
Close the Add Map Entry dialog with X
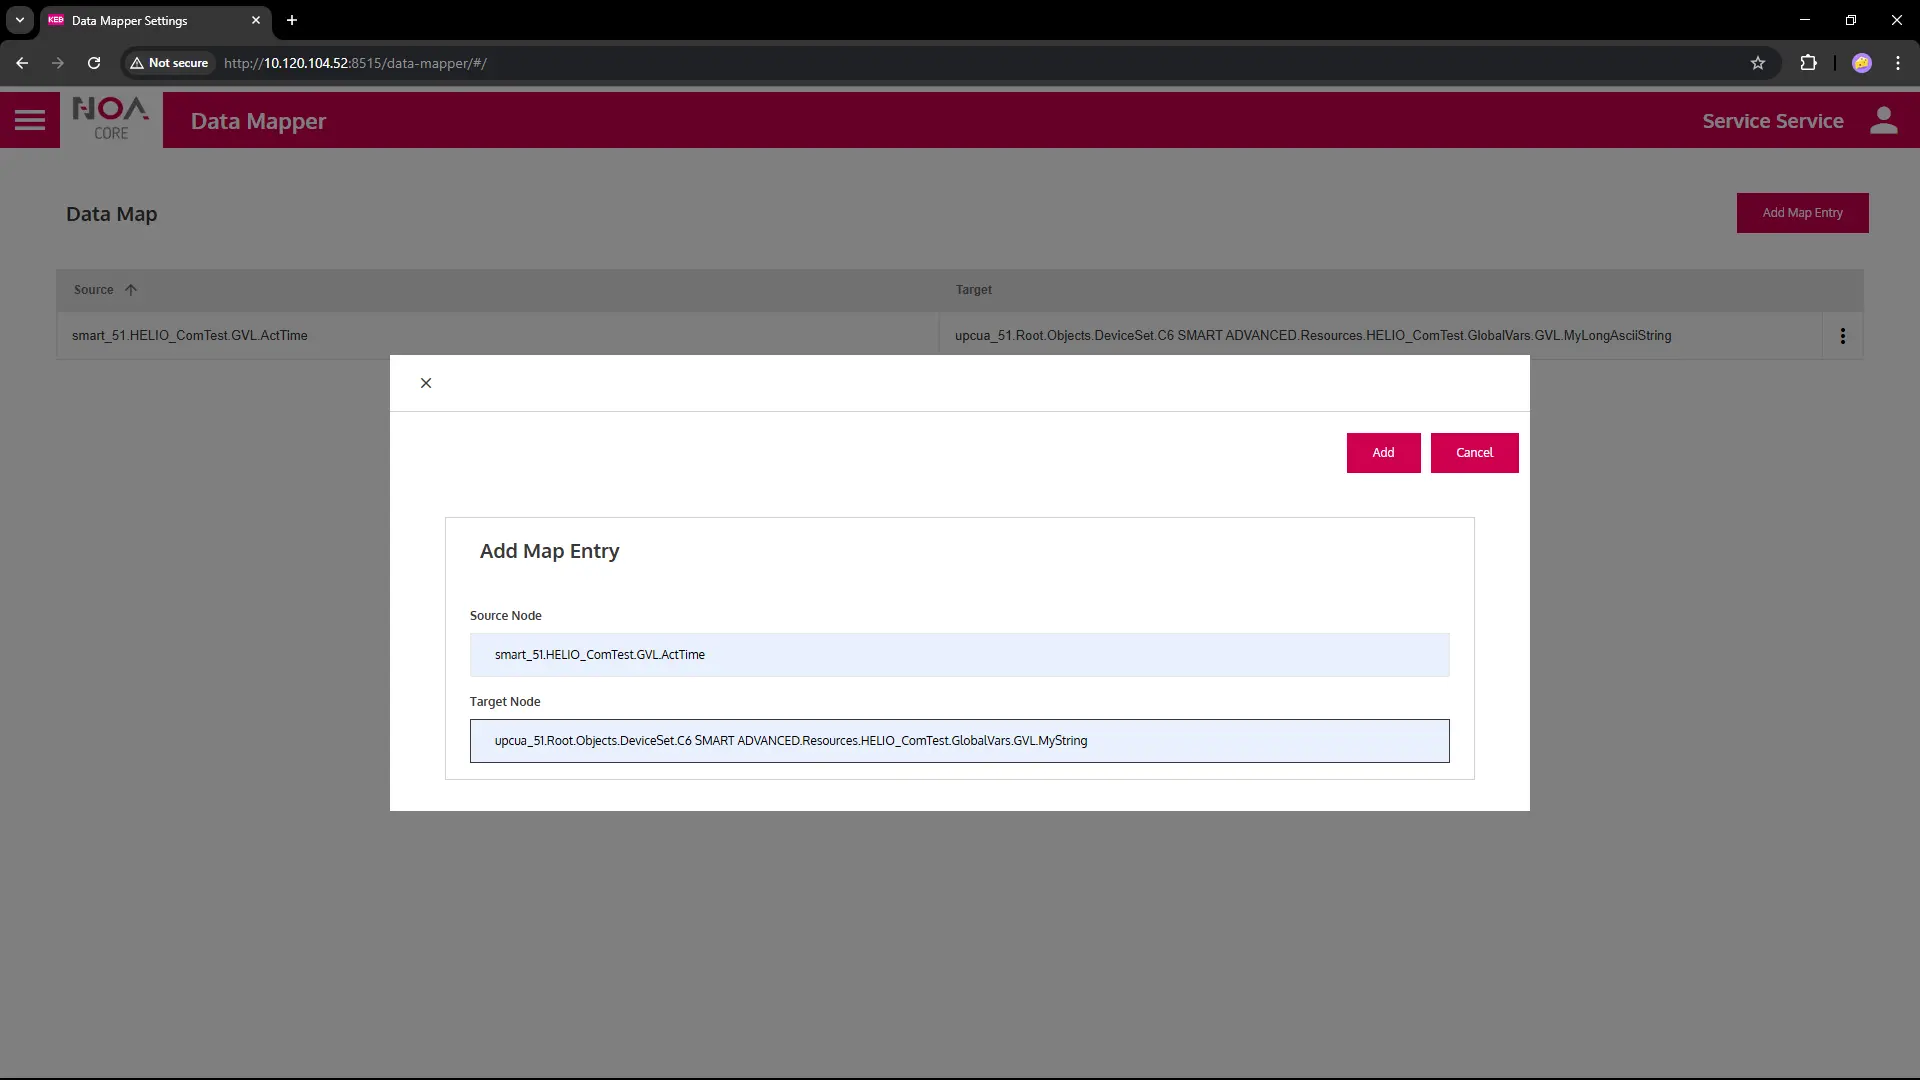426,383
